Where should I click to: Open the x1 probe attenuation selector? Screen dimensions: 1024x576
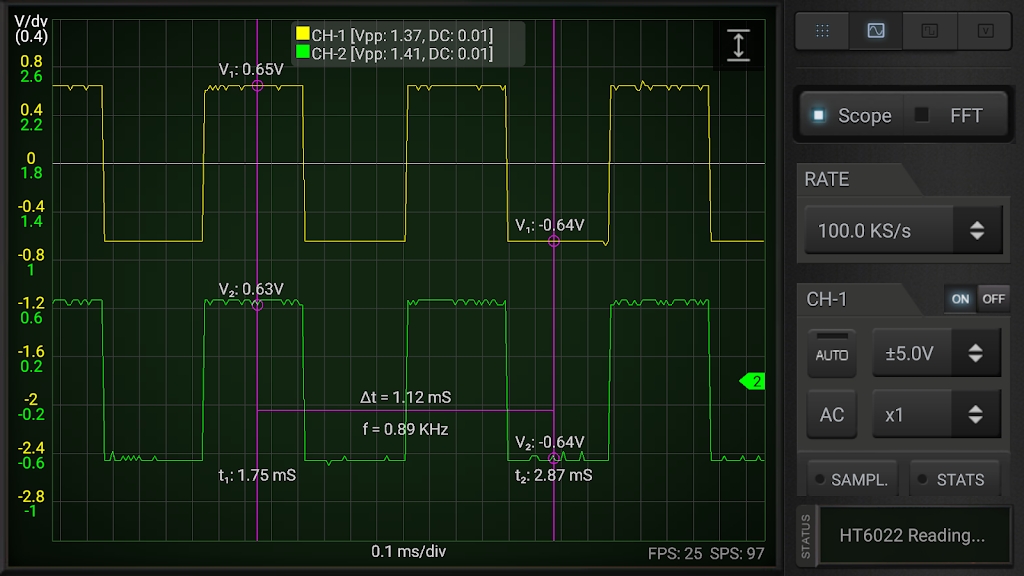click(x=936, y=415)
